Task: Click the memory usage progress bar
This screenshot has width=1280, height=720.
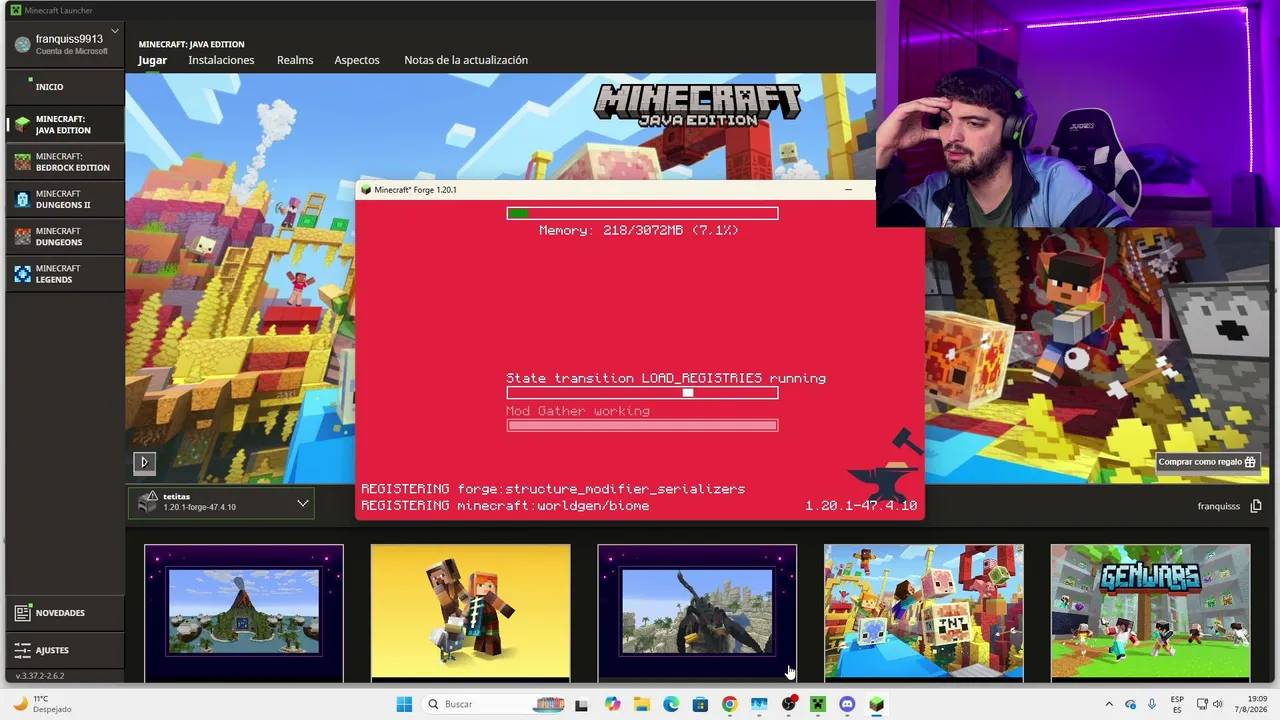Action: tap(642, 213)
